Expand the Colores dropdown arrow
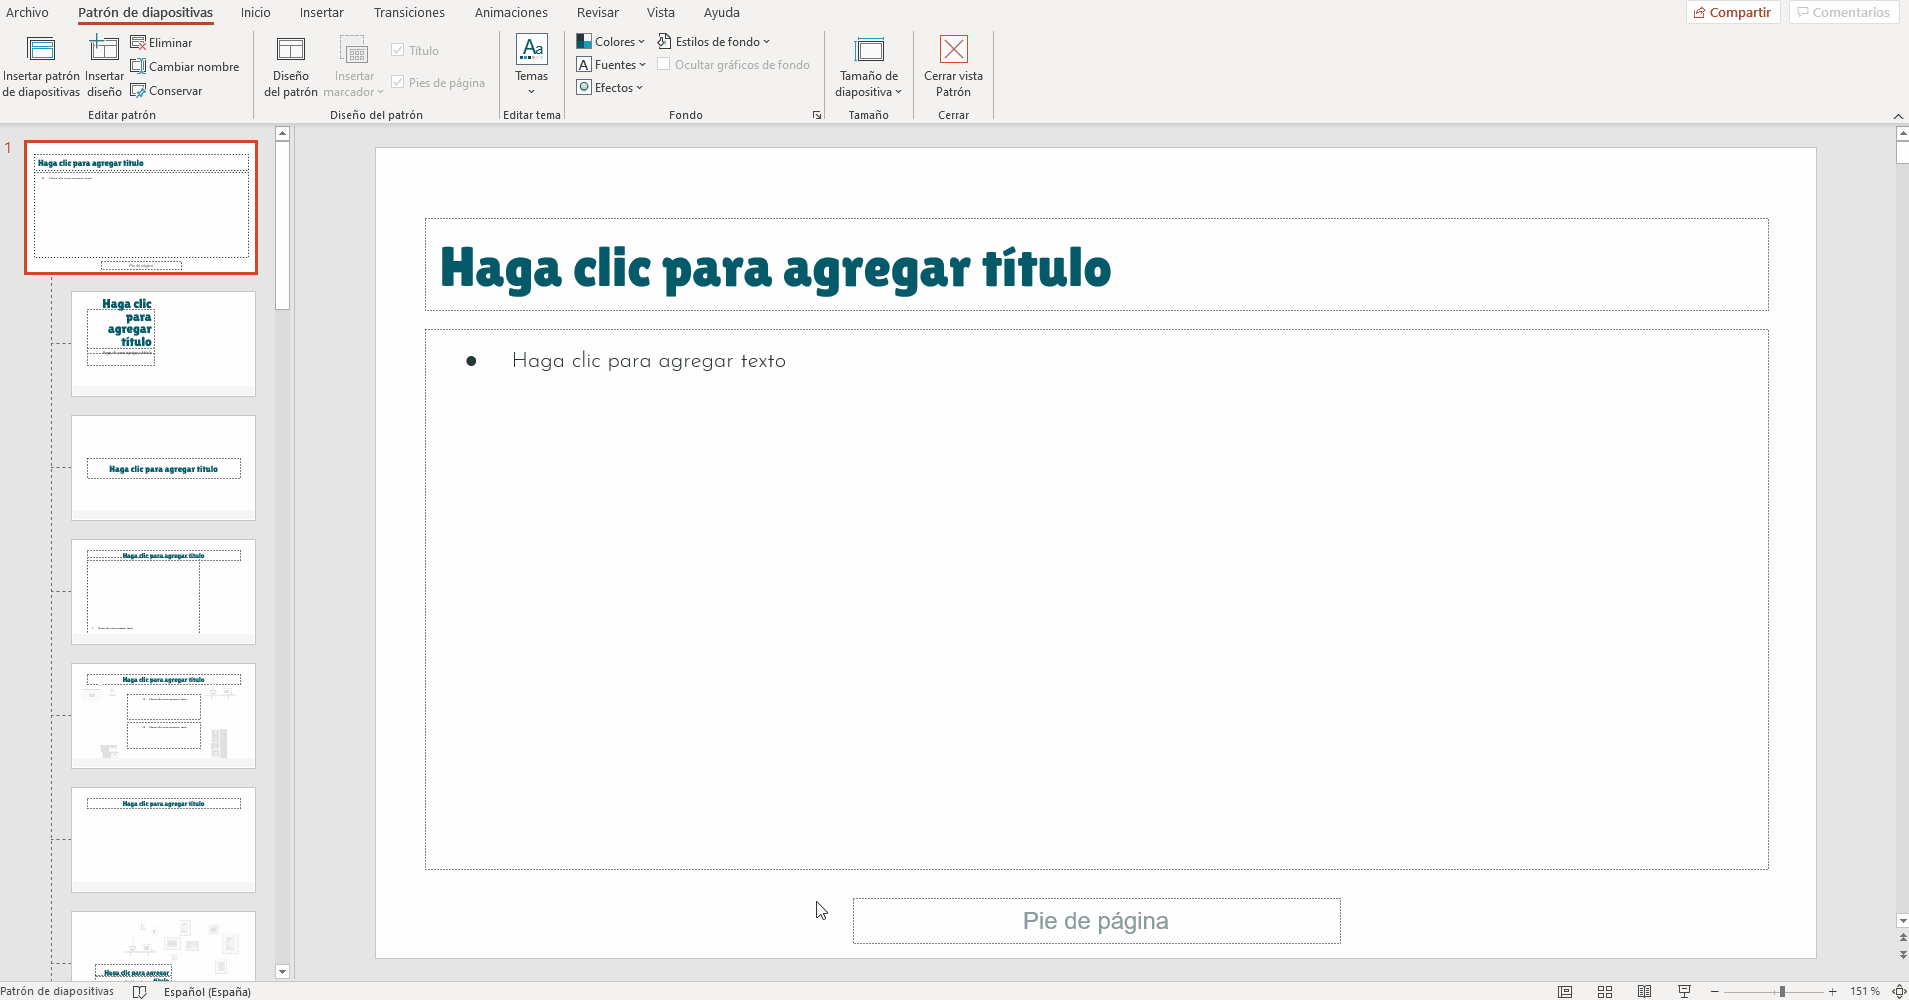Image resolution: width=1909 pixels, height=1000 pixels. [641, 42]
